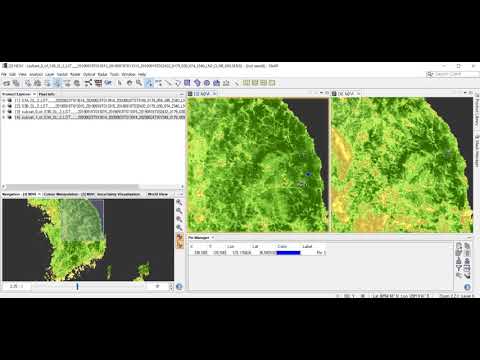Activate the [4] NDVI image tab
The width and height of the screenshot is (480, 360).
coord(345,94)
